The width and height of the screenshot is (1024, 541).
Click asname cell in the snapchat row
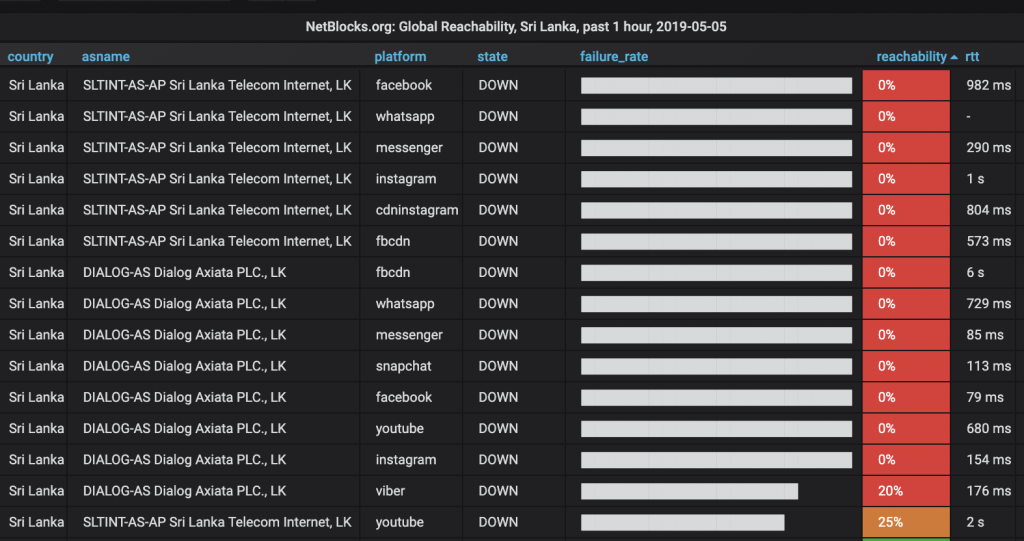click(184, 366)
